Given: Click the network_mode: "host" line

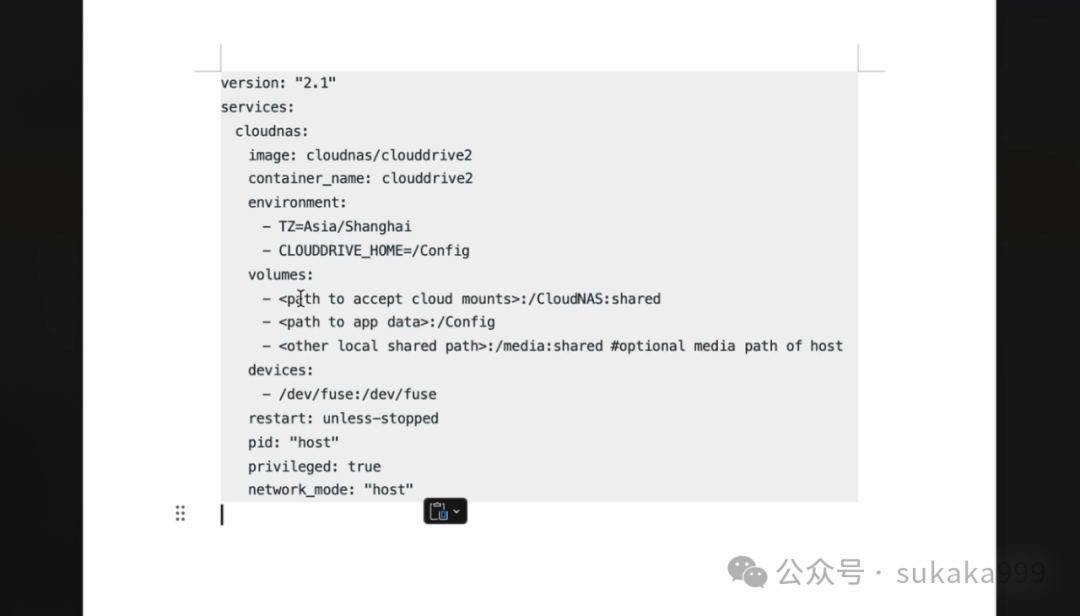Looking at the screenshot, I should (331, 490).
